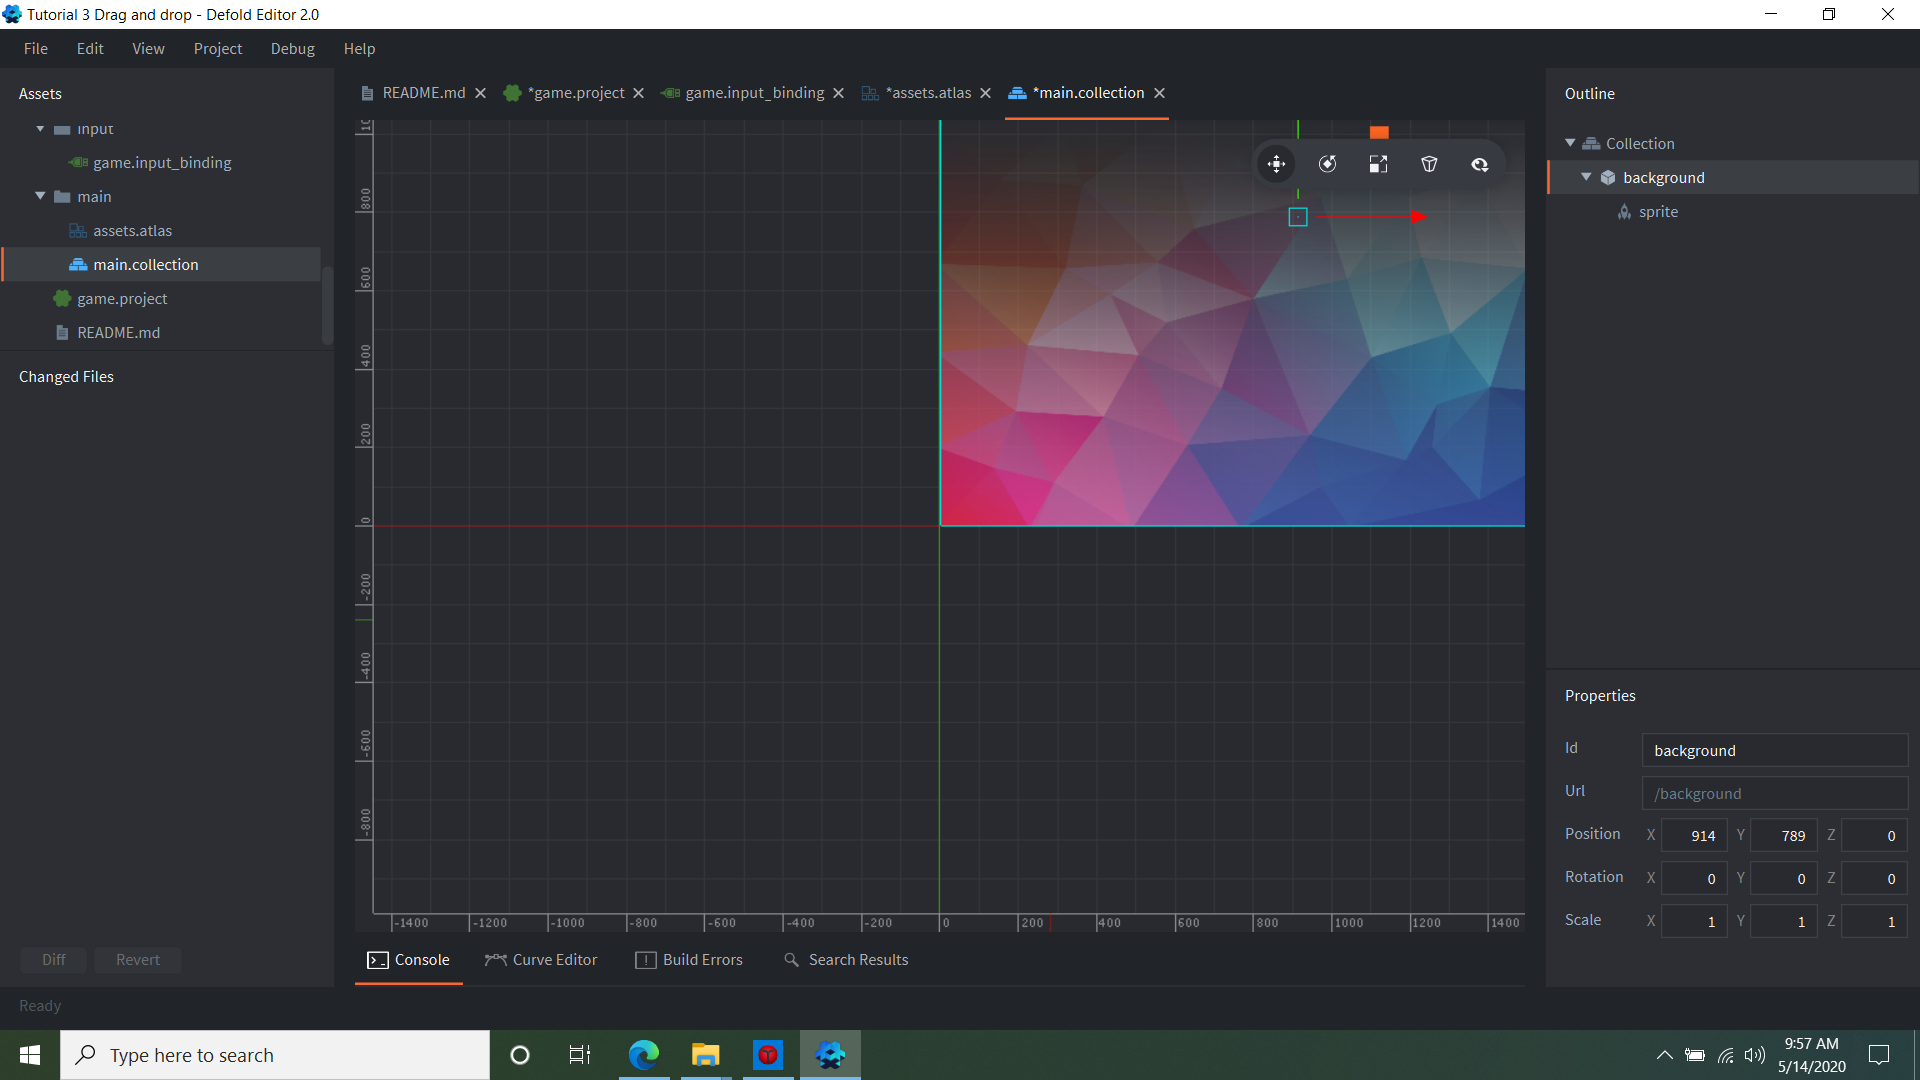Collapse the background node in the Outline
The height and width of the screenshot is (1080, 1920).
coord(1586,177)
